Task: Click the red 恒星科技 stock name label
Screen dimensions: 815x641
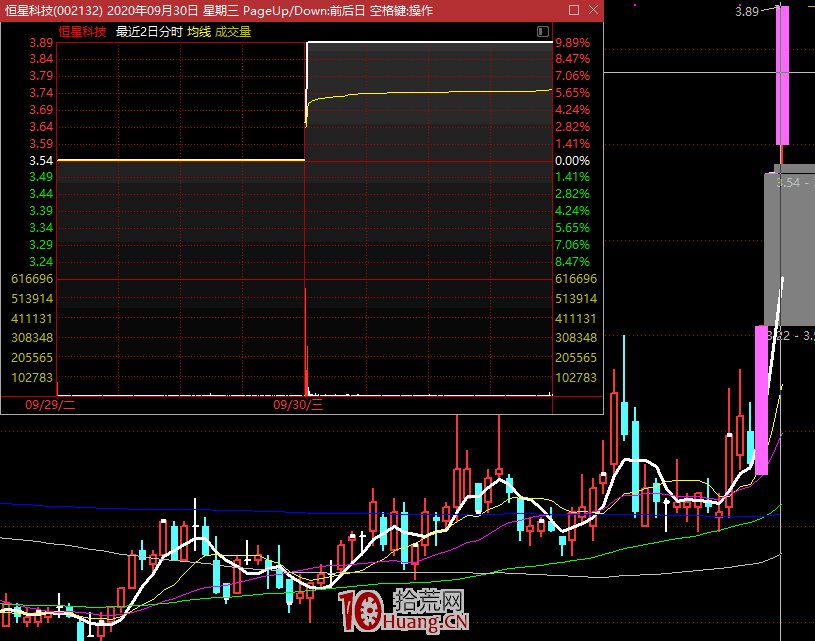Action: click(82, 32)
